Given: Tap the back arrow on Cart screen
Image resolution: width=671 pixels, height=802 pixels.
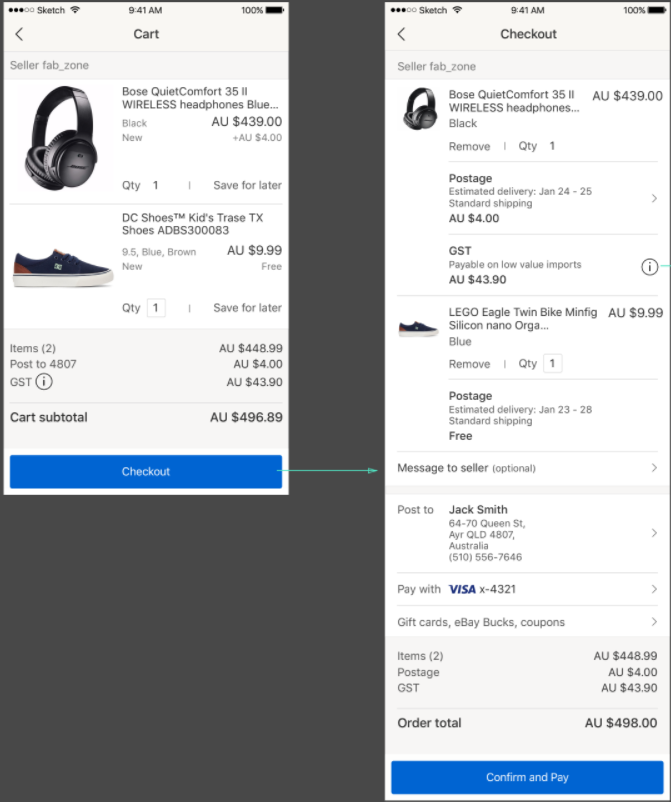Looking at the screenshot, I should [x=19, y=34].
